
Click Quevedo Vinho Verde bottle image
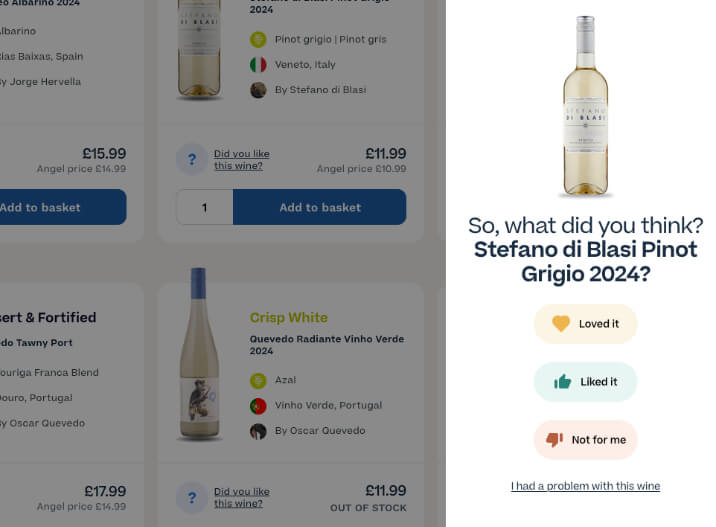(x=199, y=354)
